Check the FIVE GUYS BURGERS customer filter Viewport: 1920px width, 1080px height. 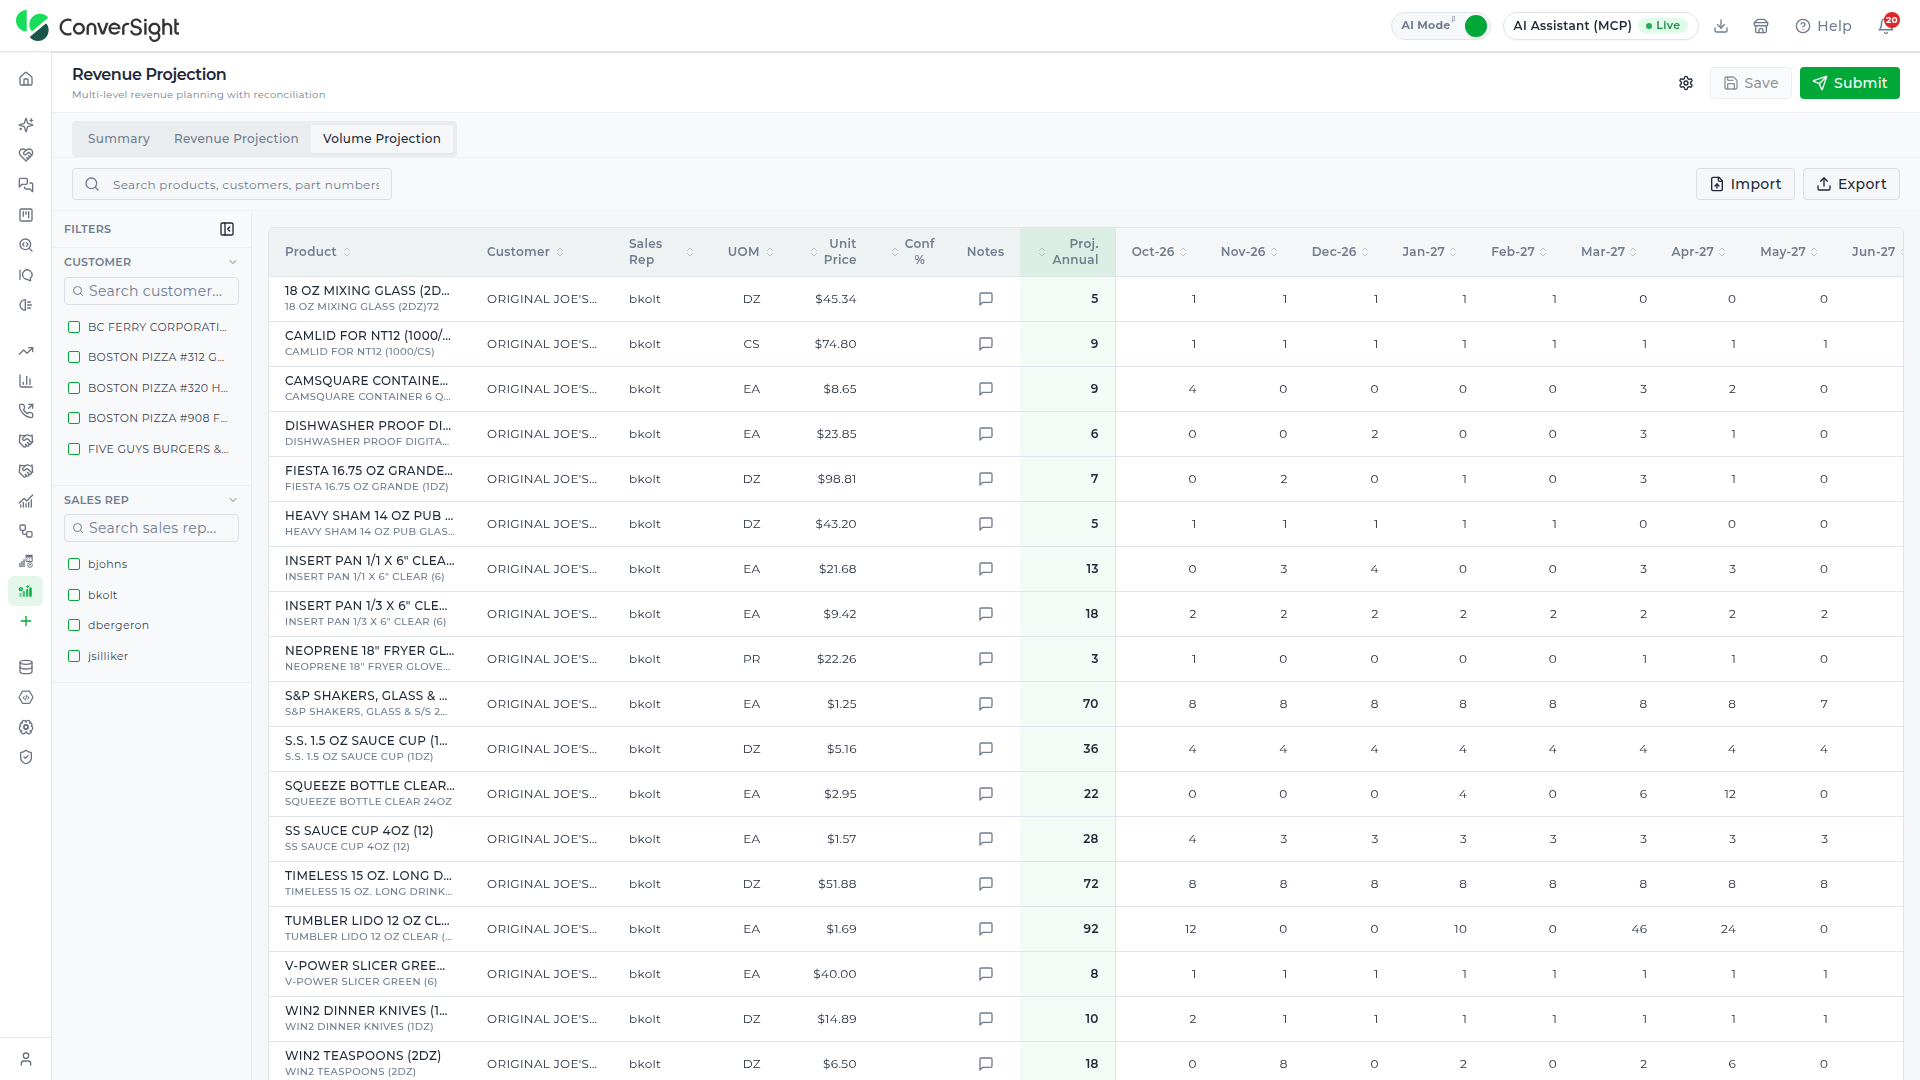(x=74, y=449)
